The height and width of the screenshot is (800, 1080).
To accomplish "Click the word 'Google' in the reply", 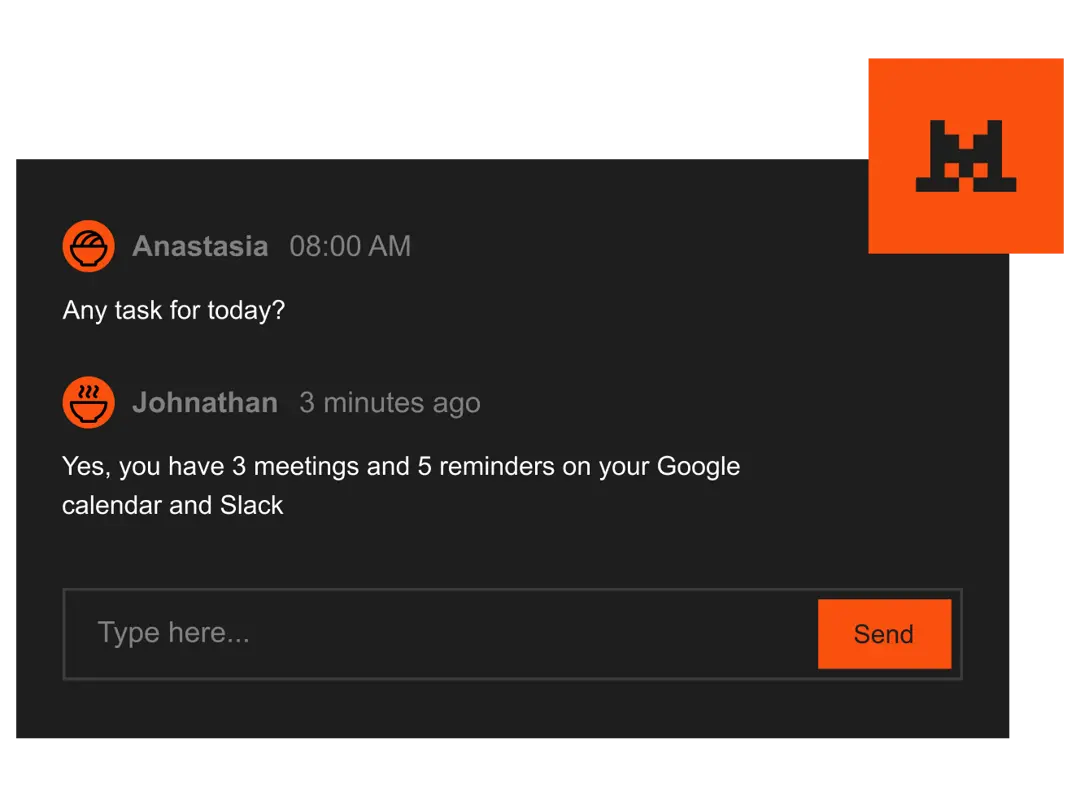I will point(698,466).
